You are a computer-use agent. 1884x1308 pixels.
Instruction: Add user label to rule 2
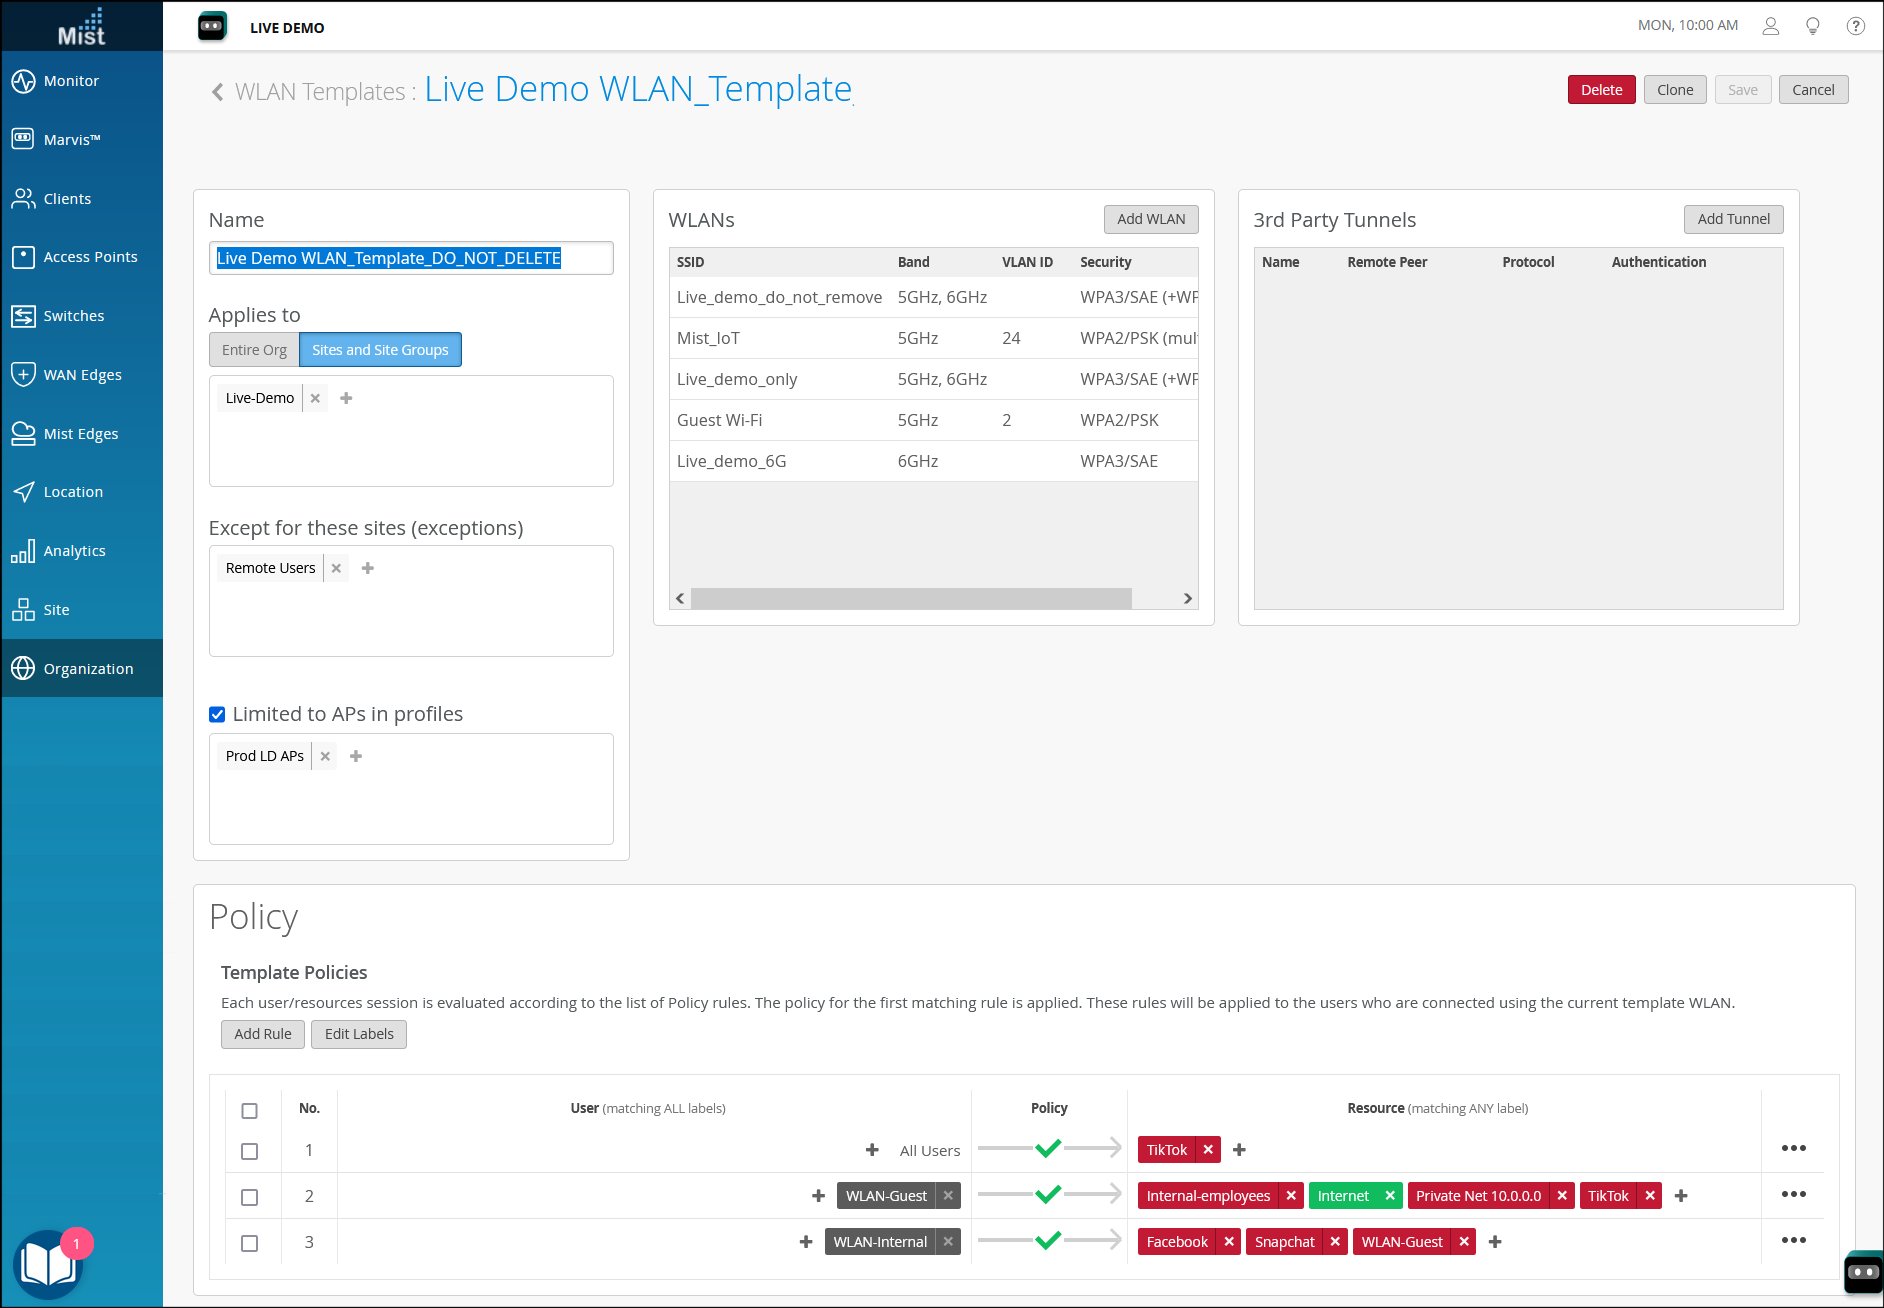[818, 1196]
